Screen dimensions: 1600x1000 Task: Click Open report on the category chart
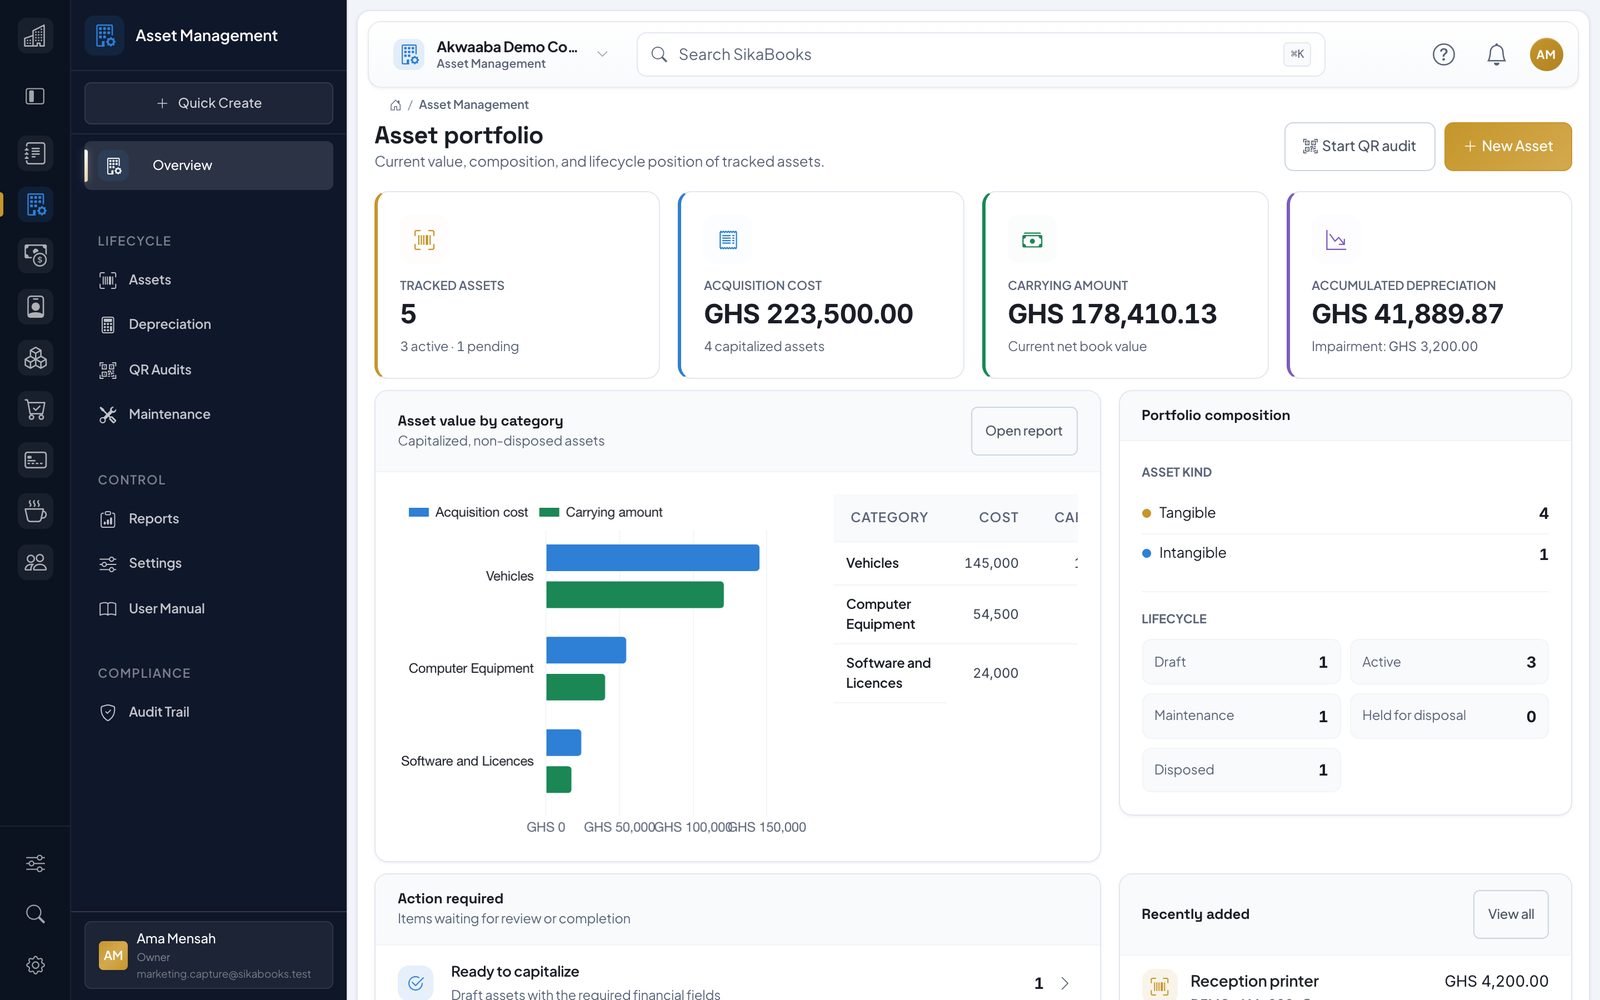pyautogui.click(x=1024, y=431)
